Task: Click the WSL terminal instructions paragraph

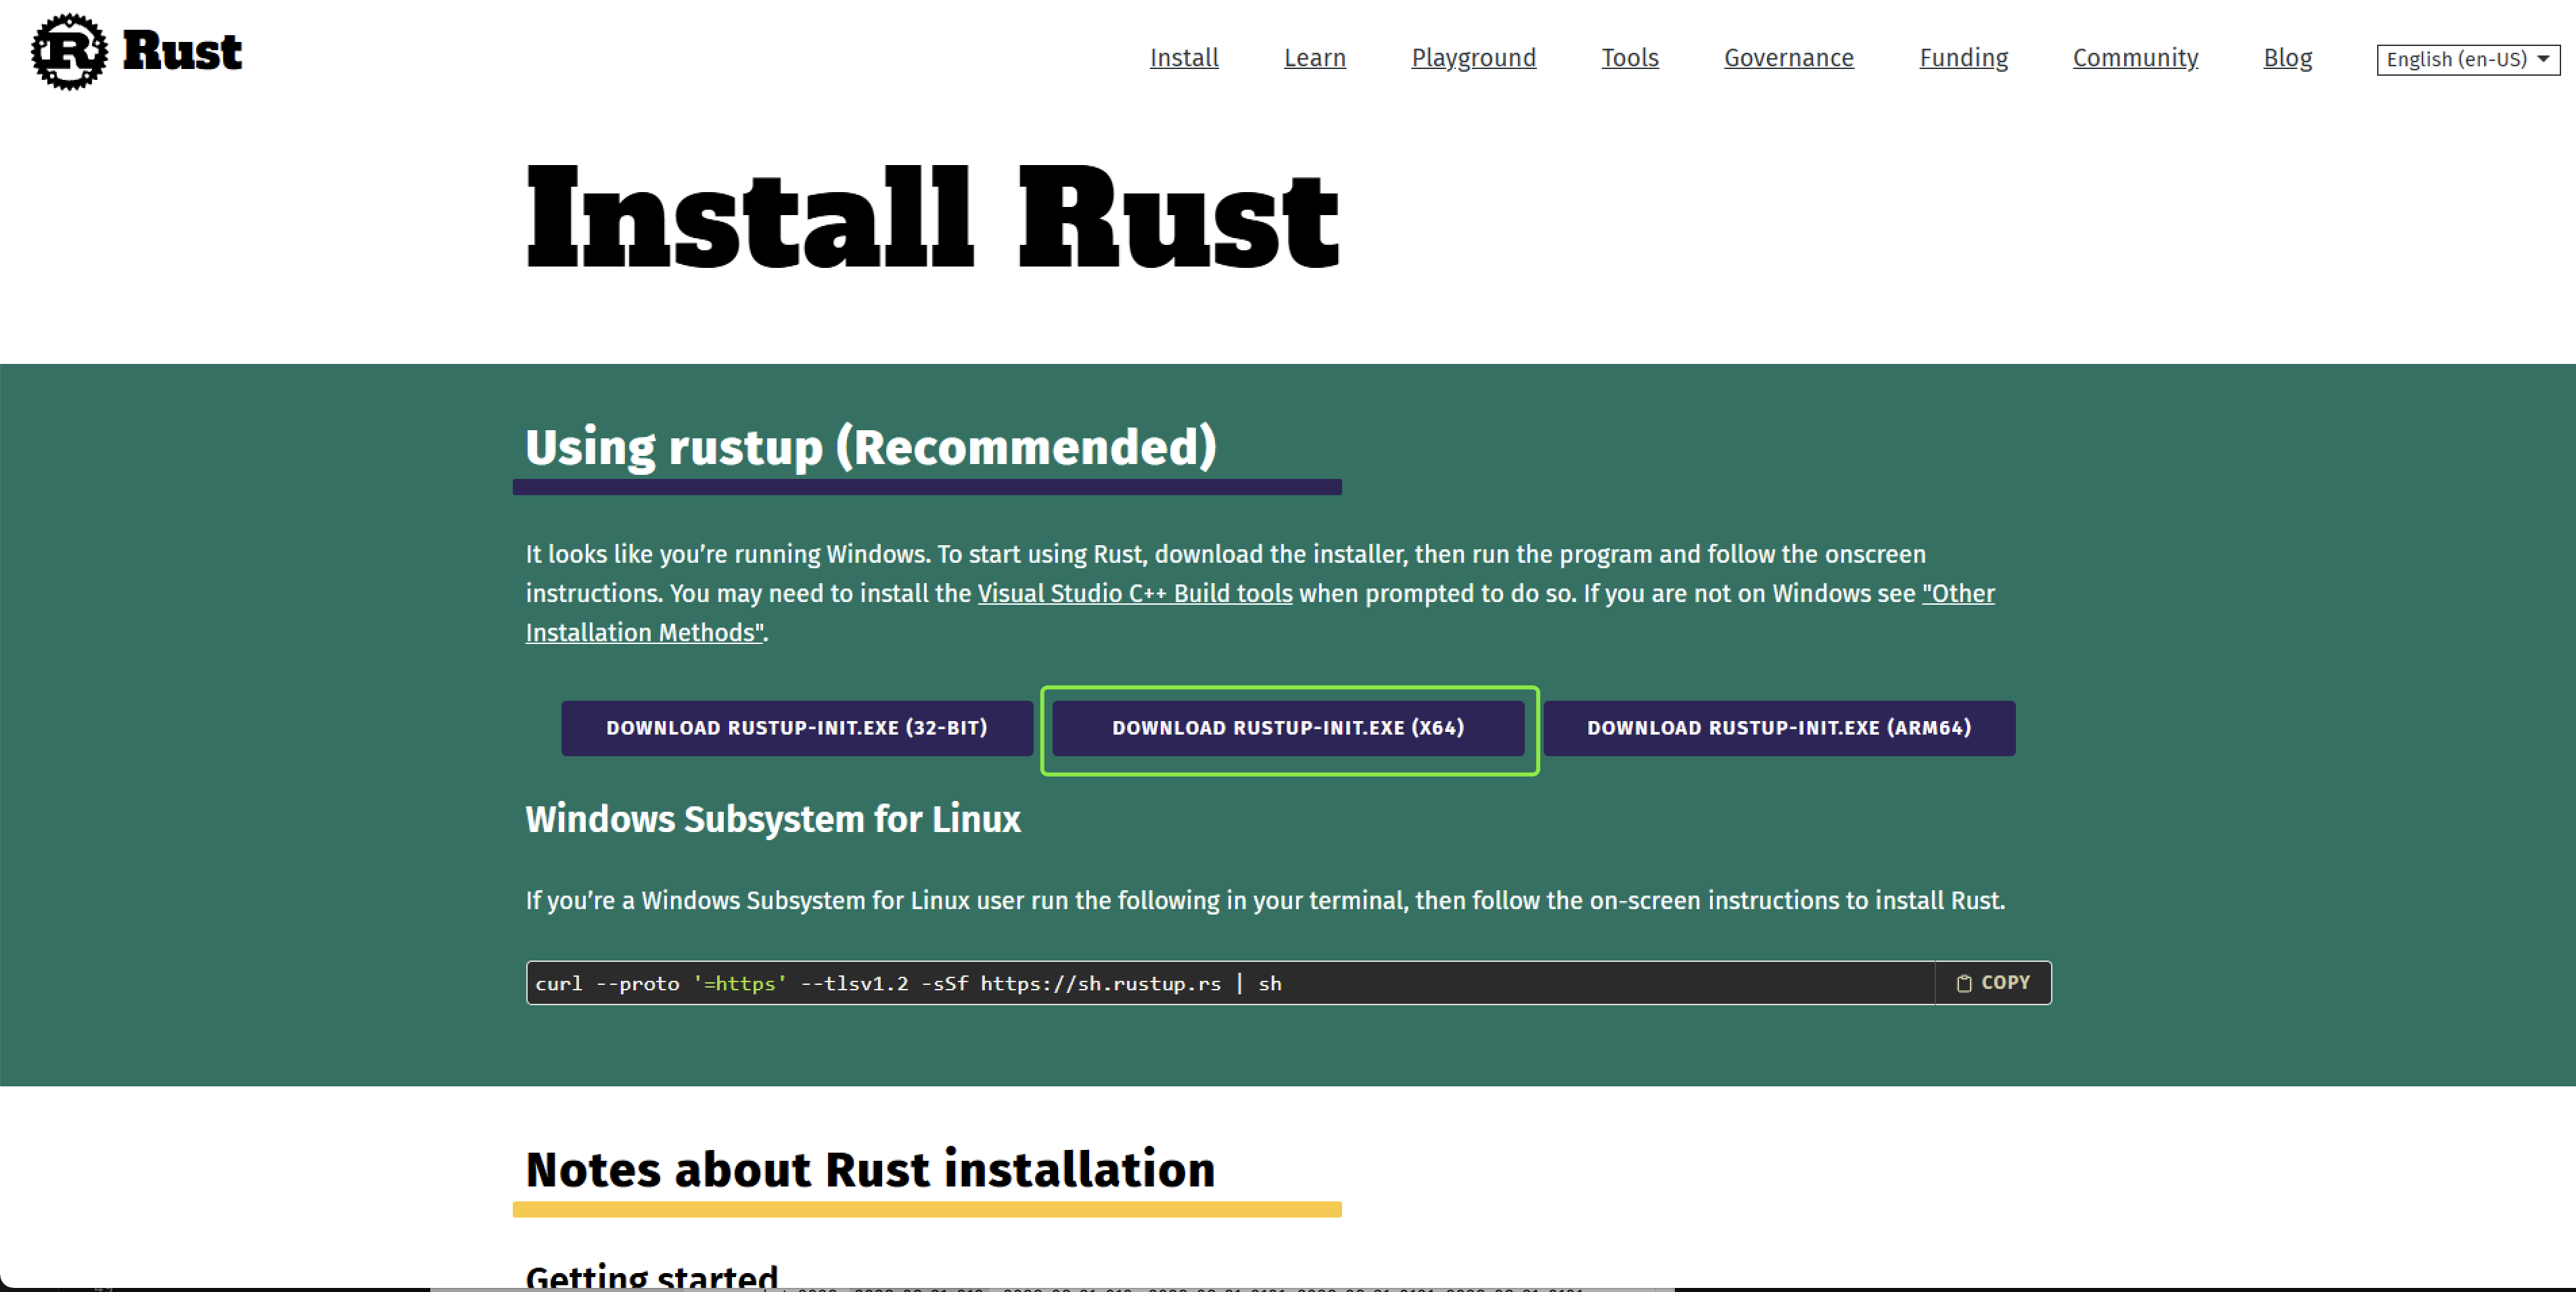Action: coord(1265,900)
